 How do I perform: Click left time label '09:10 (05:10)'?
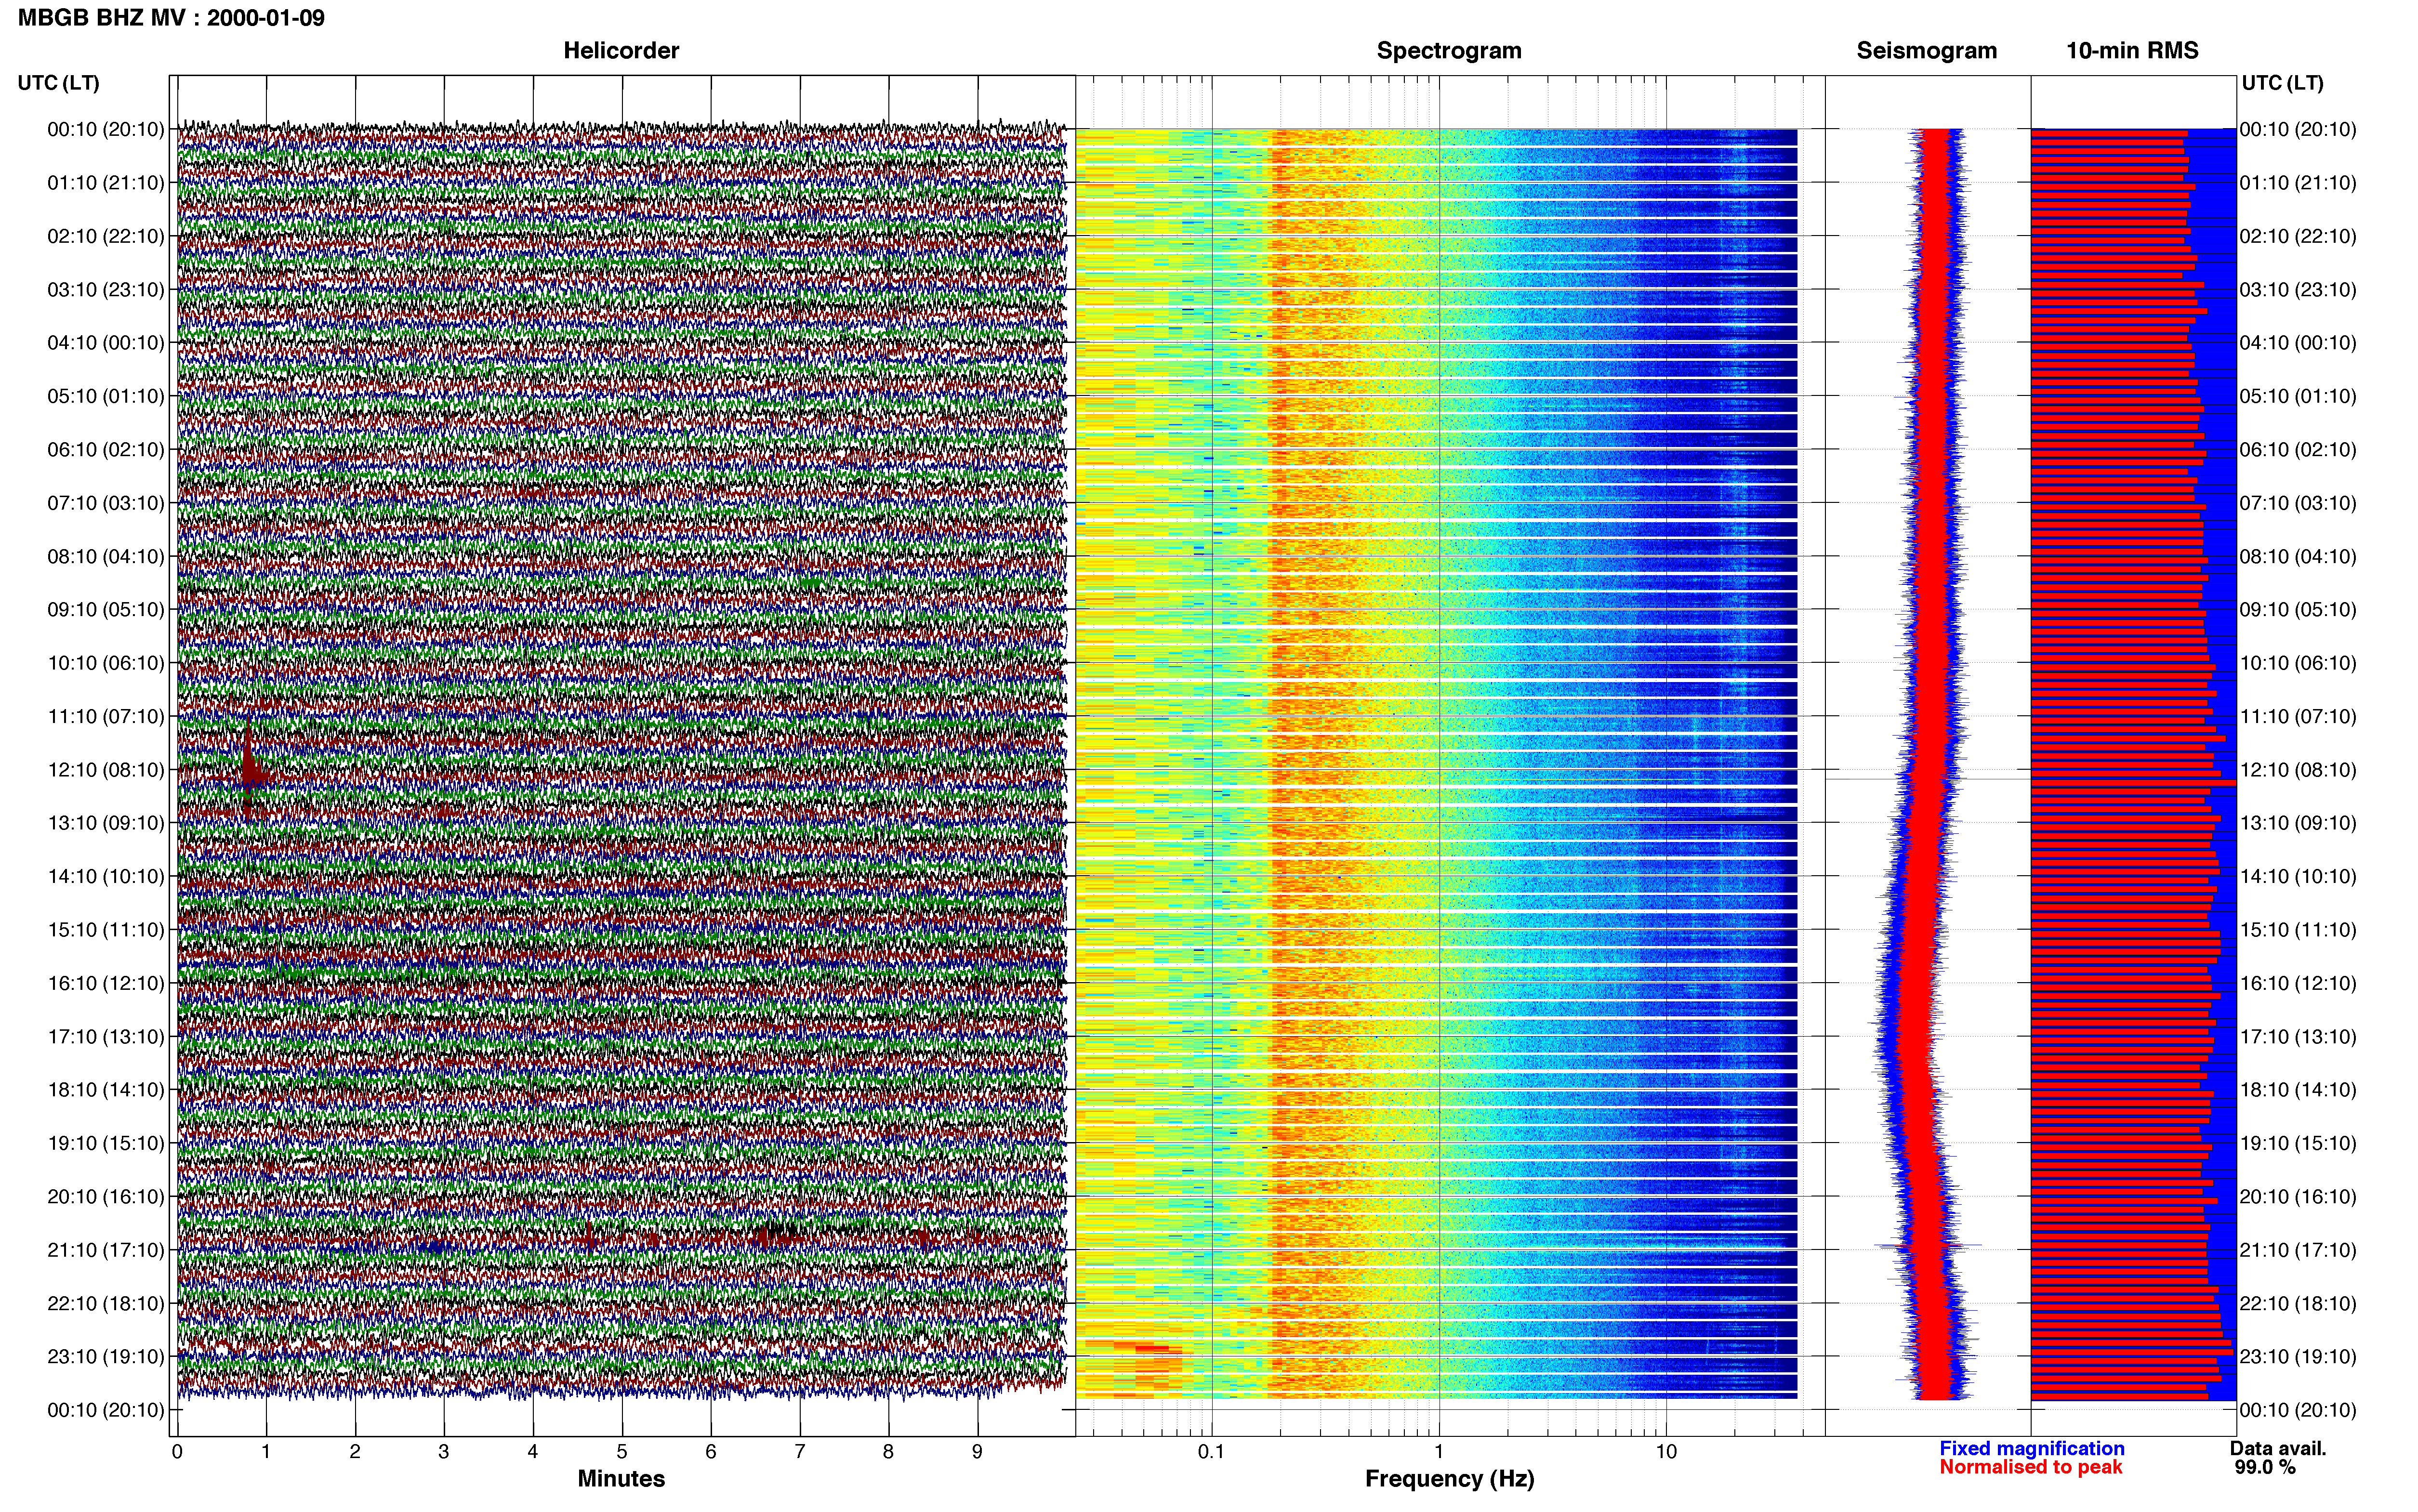coord(106,610)
